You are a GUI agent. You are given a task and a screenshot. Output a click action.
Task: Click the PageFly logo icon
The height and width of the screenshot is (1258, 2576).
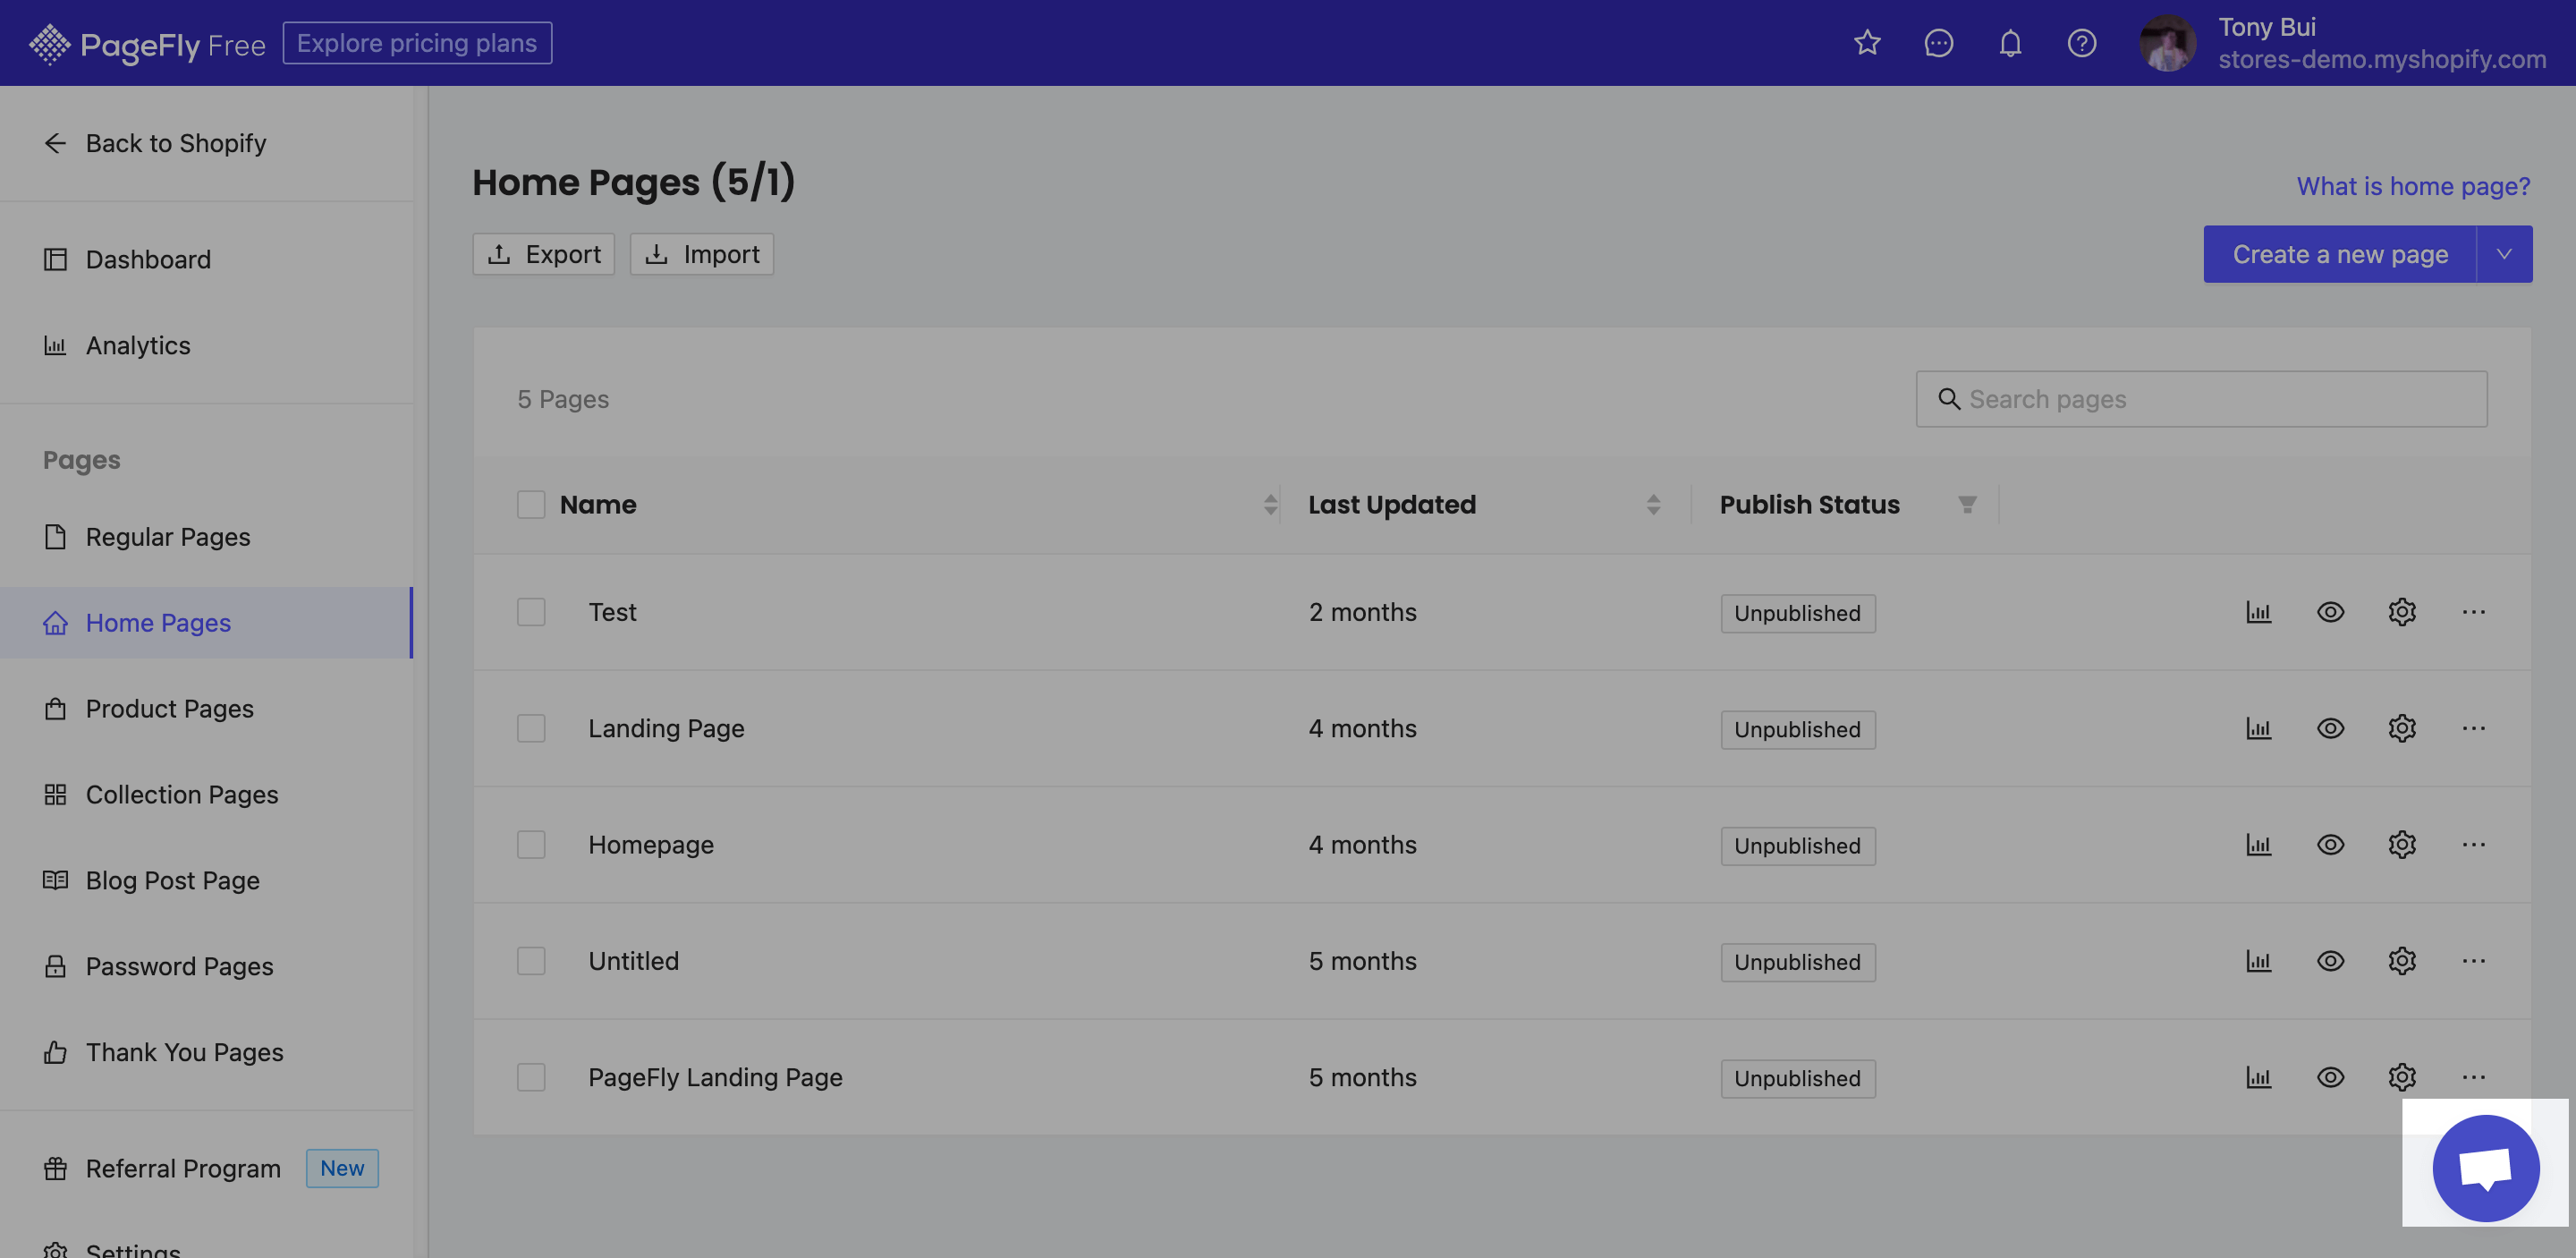49,44
